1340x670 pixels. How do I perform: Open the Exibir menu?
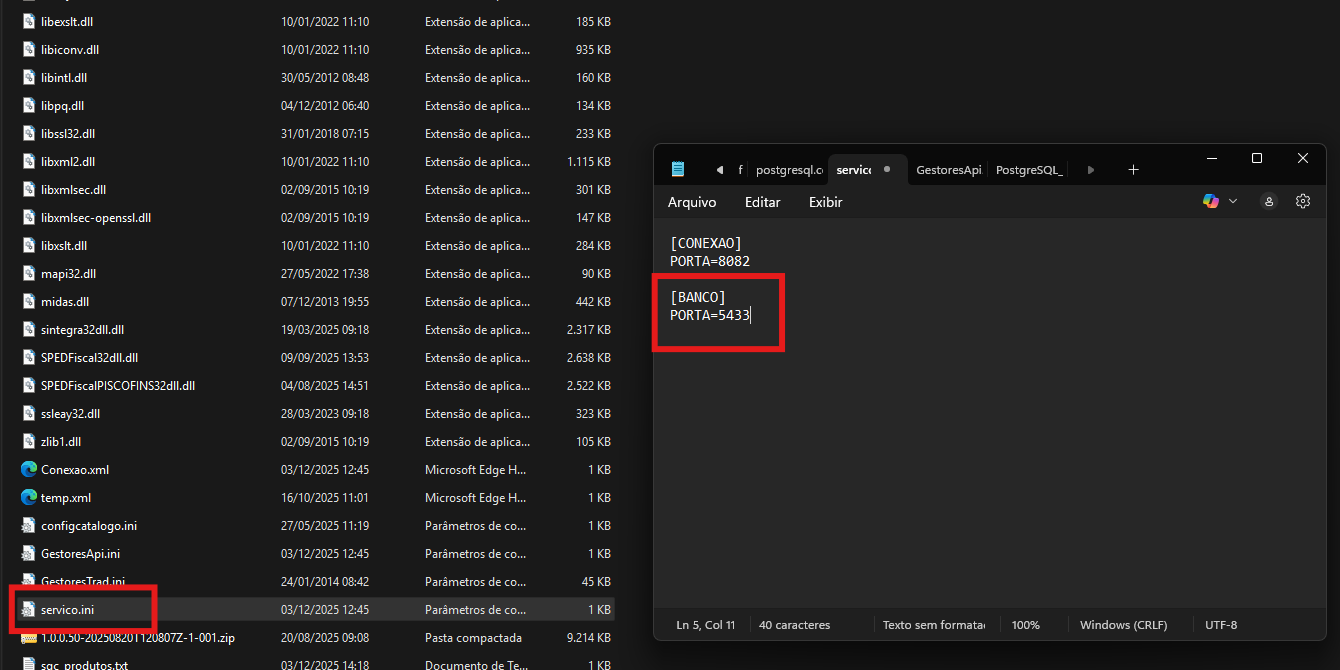[x=825, y=202]
